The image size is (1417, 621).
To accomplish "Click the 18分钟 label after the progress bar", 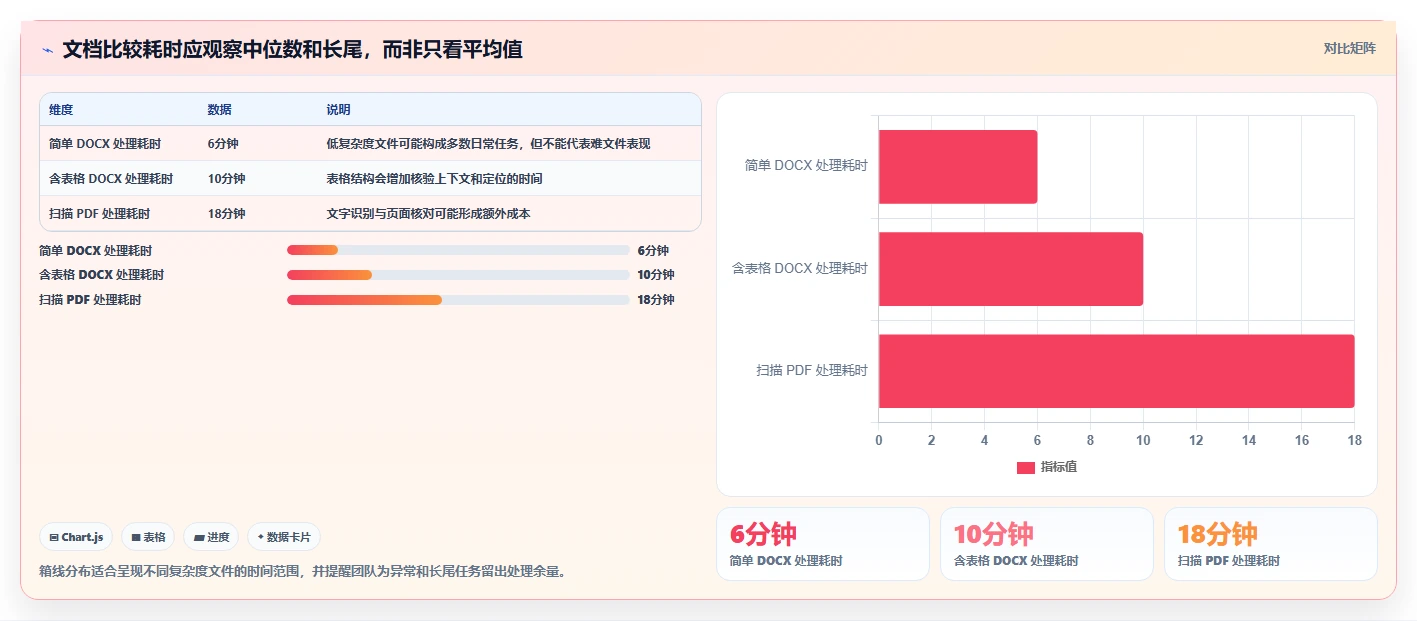I will point(656,300).
